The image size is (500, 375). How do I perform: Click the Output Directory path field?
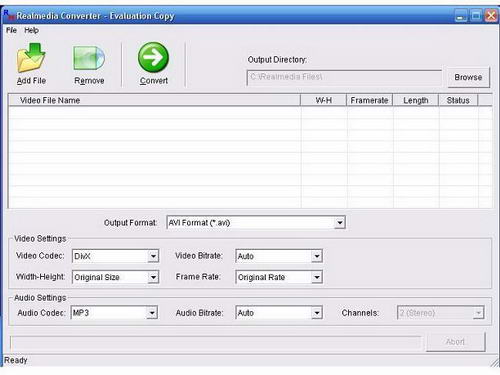(x=344, y=77)
